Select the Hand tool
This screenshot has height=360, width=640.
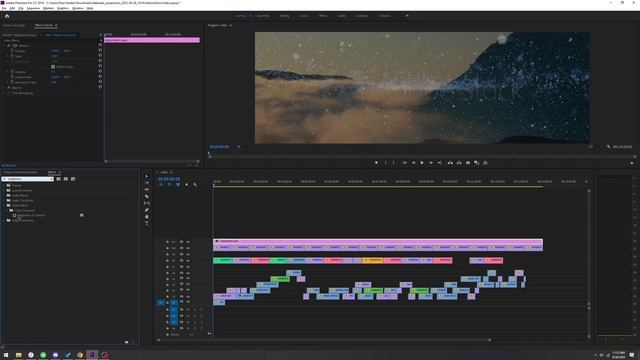tap(147, 217)
